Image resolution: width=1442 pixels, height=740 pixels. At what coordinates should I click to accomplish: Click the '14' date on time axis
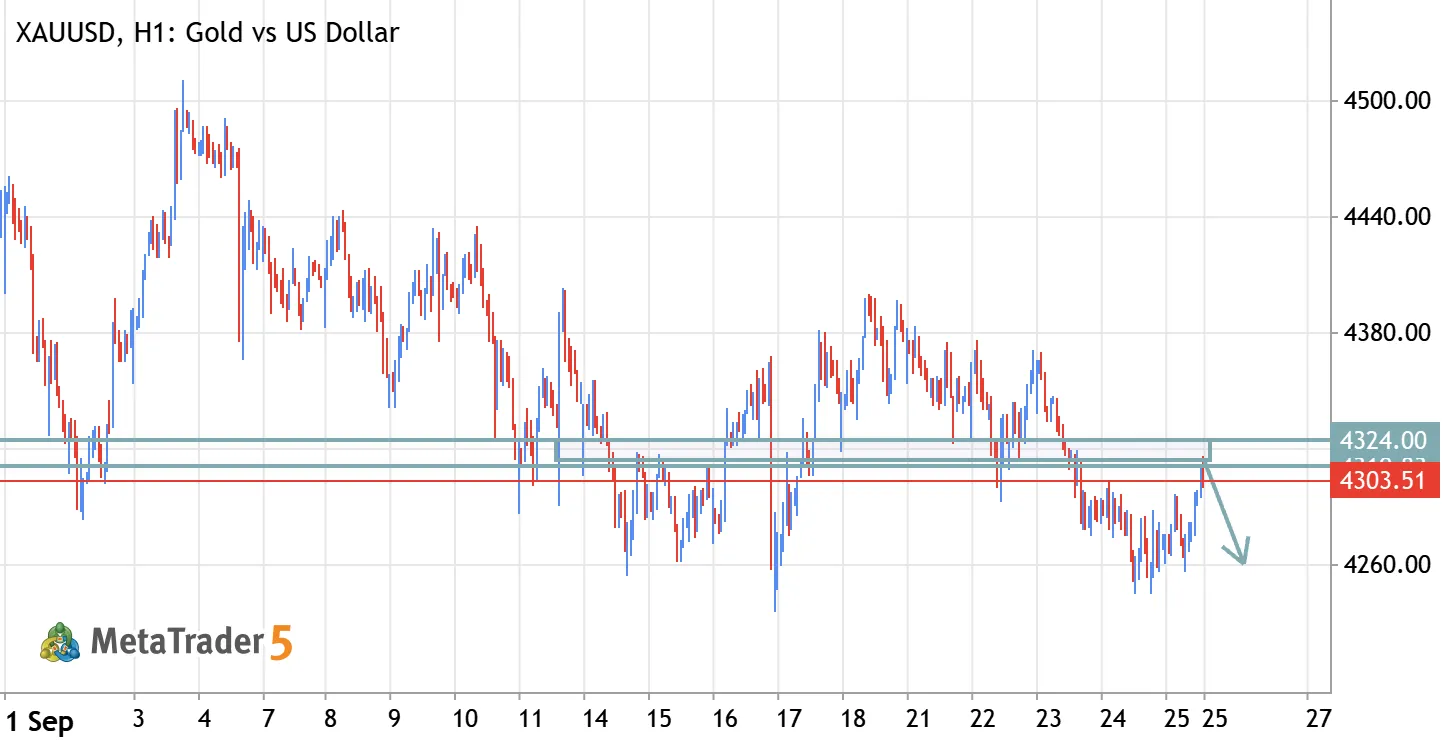coord(593,718)
